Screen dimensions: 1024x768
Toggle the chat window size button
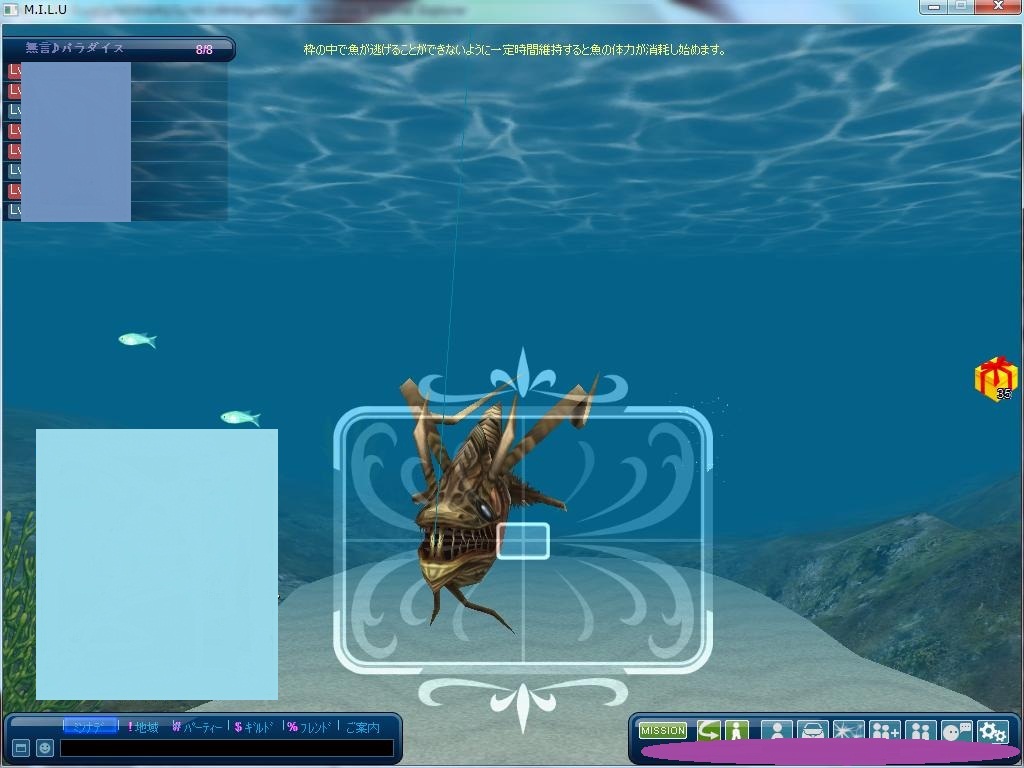point(21,747)
